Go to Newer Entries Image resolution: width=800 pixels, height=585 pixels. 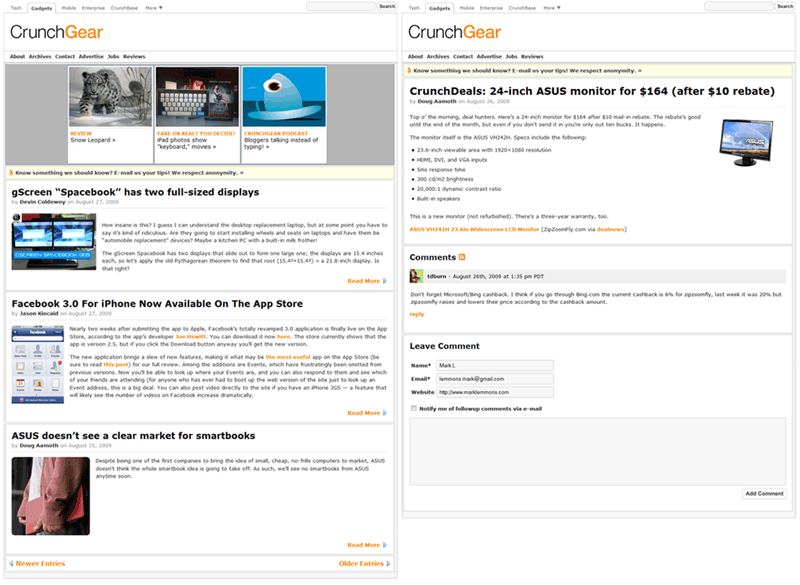point(37,564)
